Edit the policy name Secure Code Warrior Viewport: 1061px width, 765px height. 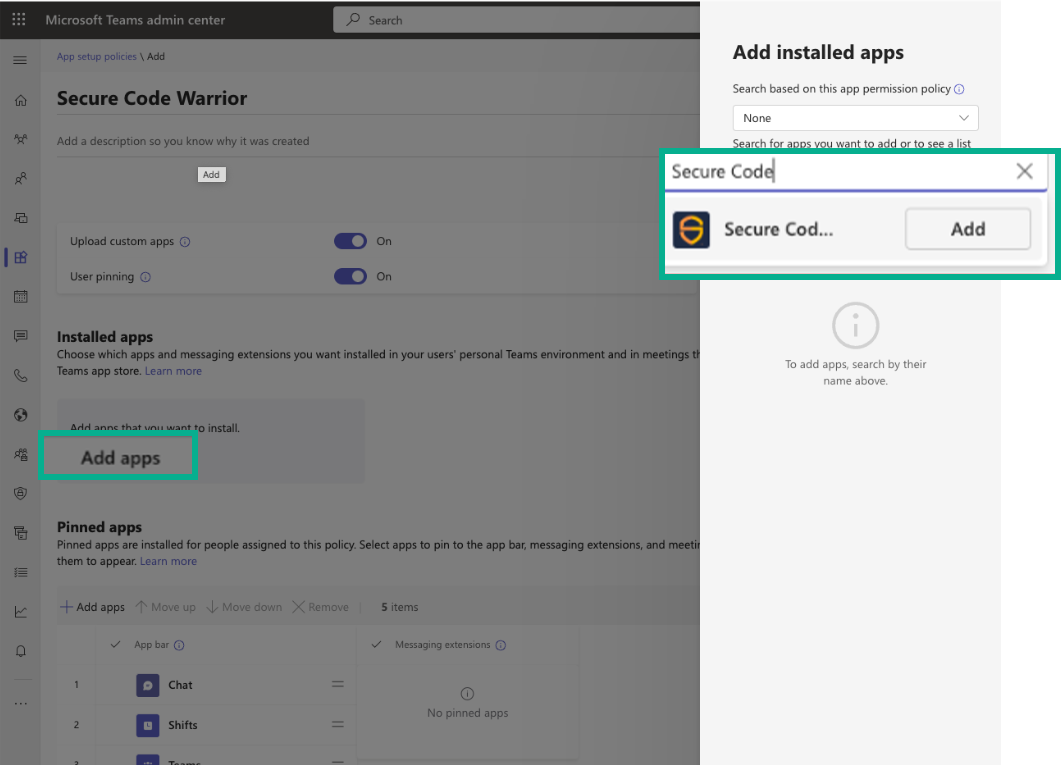[x=152, y=98]
